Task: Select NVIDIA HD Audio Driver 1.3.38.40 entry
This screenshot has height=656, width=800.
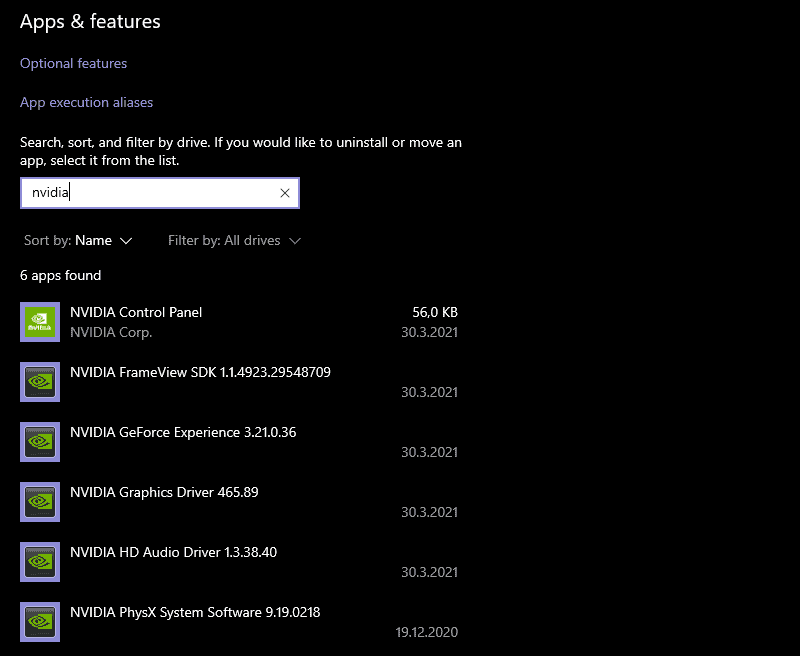Action: tap(173, 552)
